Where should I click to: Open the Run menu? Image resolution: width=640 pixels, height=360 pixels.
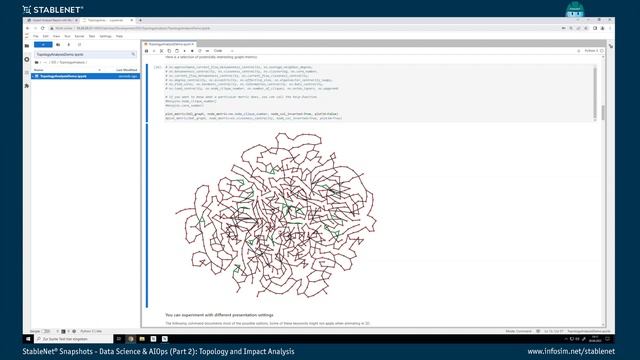67,36
